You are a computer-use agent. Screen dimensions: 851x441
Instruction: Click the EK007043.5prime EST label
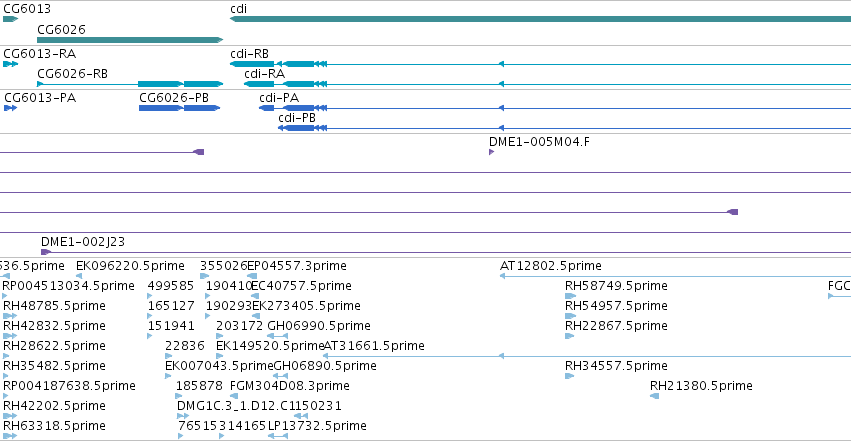pos(219,366)
